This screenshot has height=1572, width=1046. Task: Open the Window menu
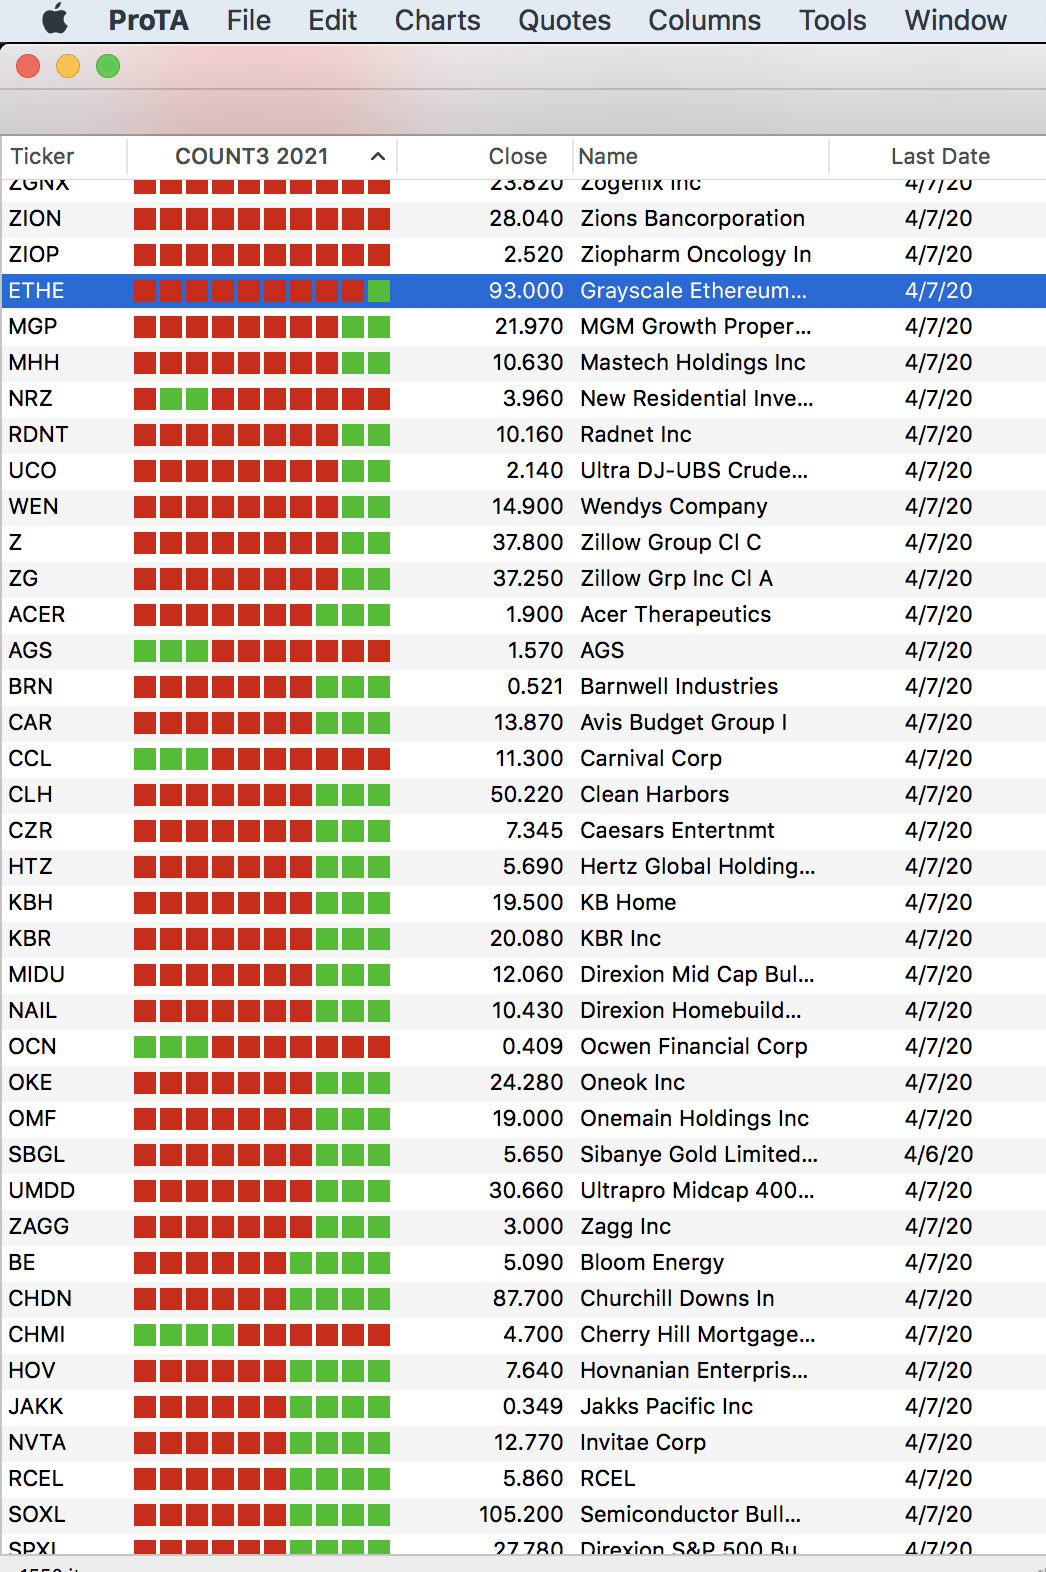click(955, 20)
